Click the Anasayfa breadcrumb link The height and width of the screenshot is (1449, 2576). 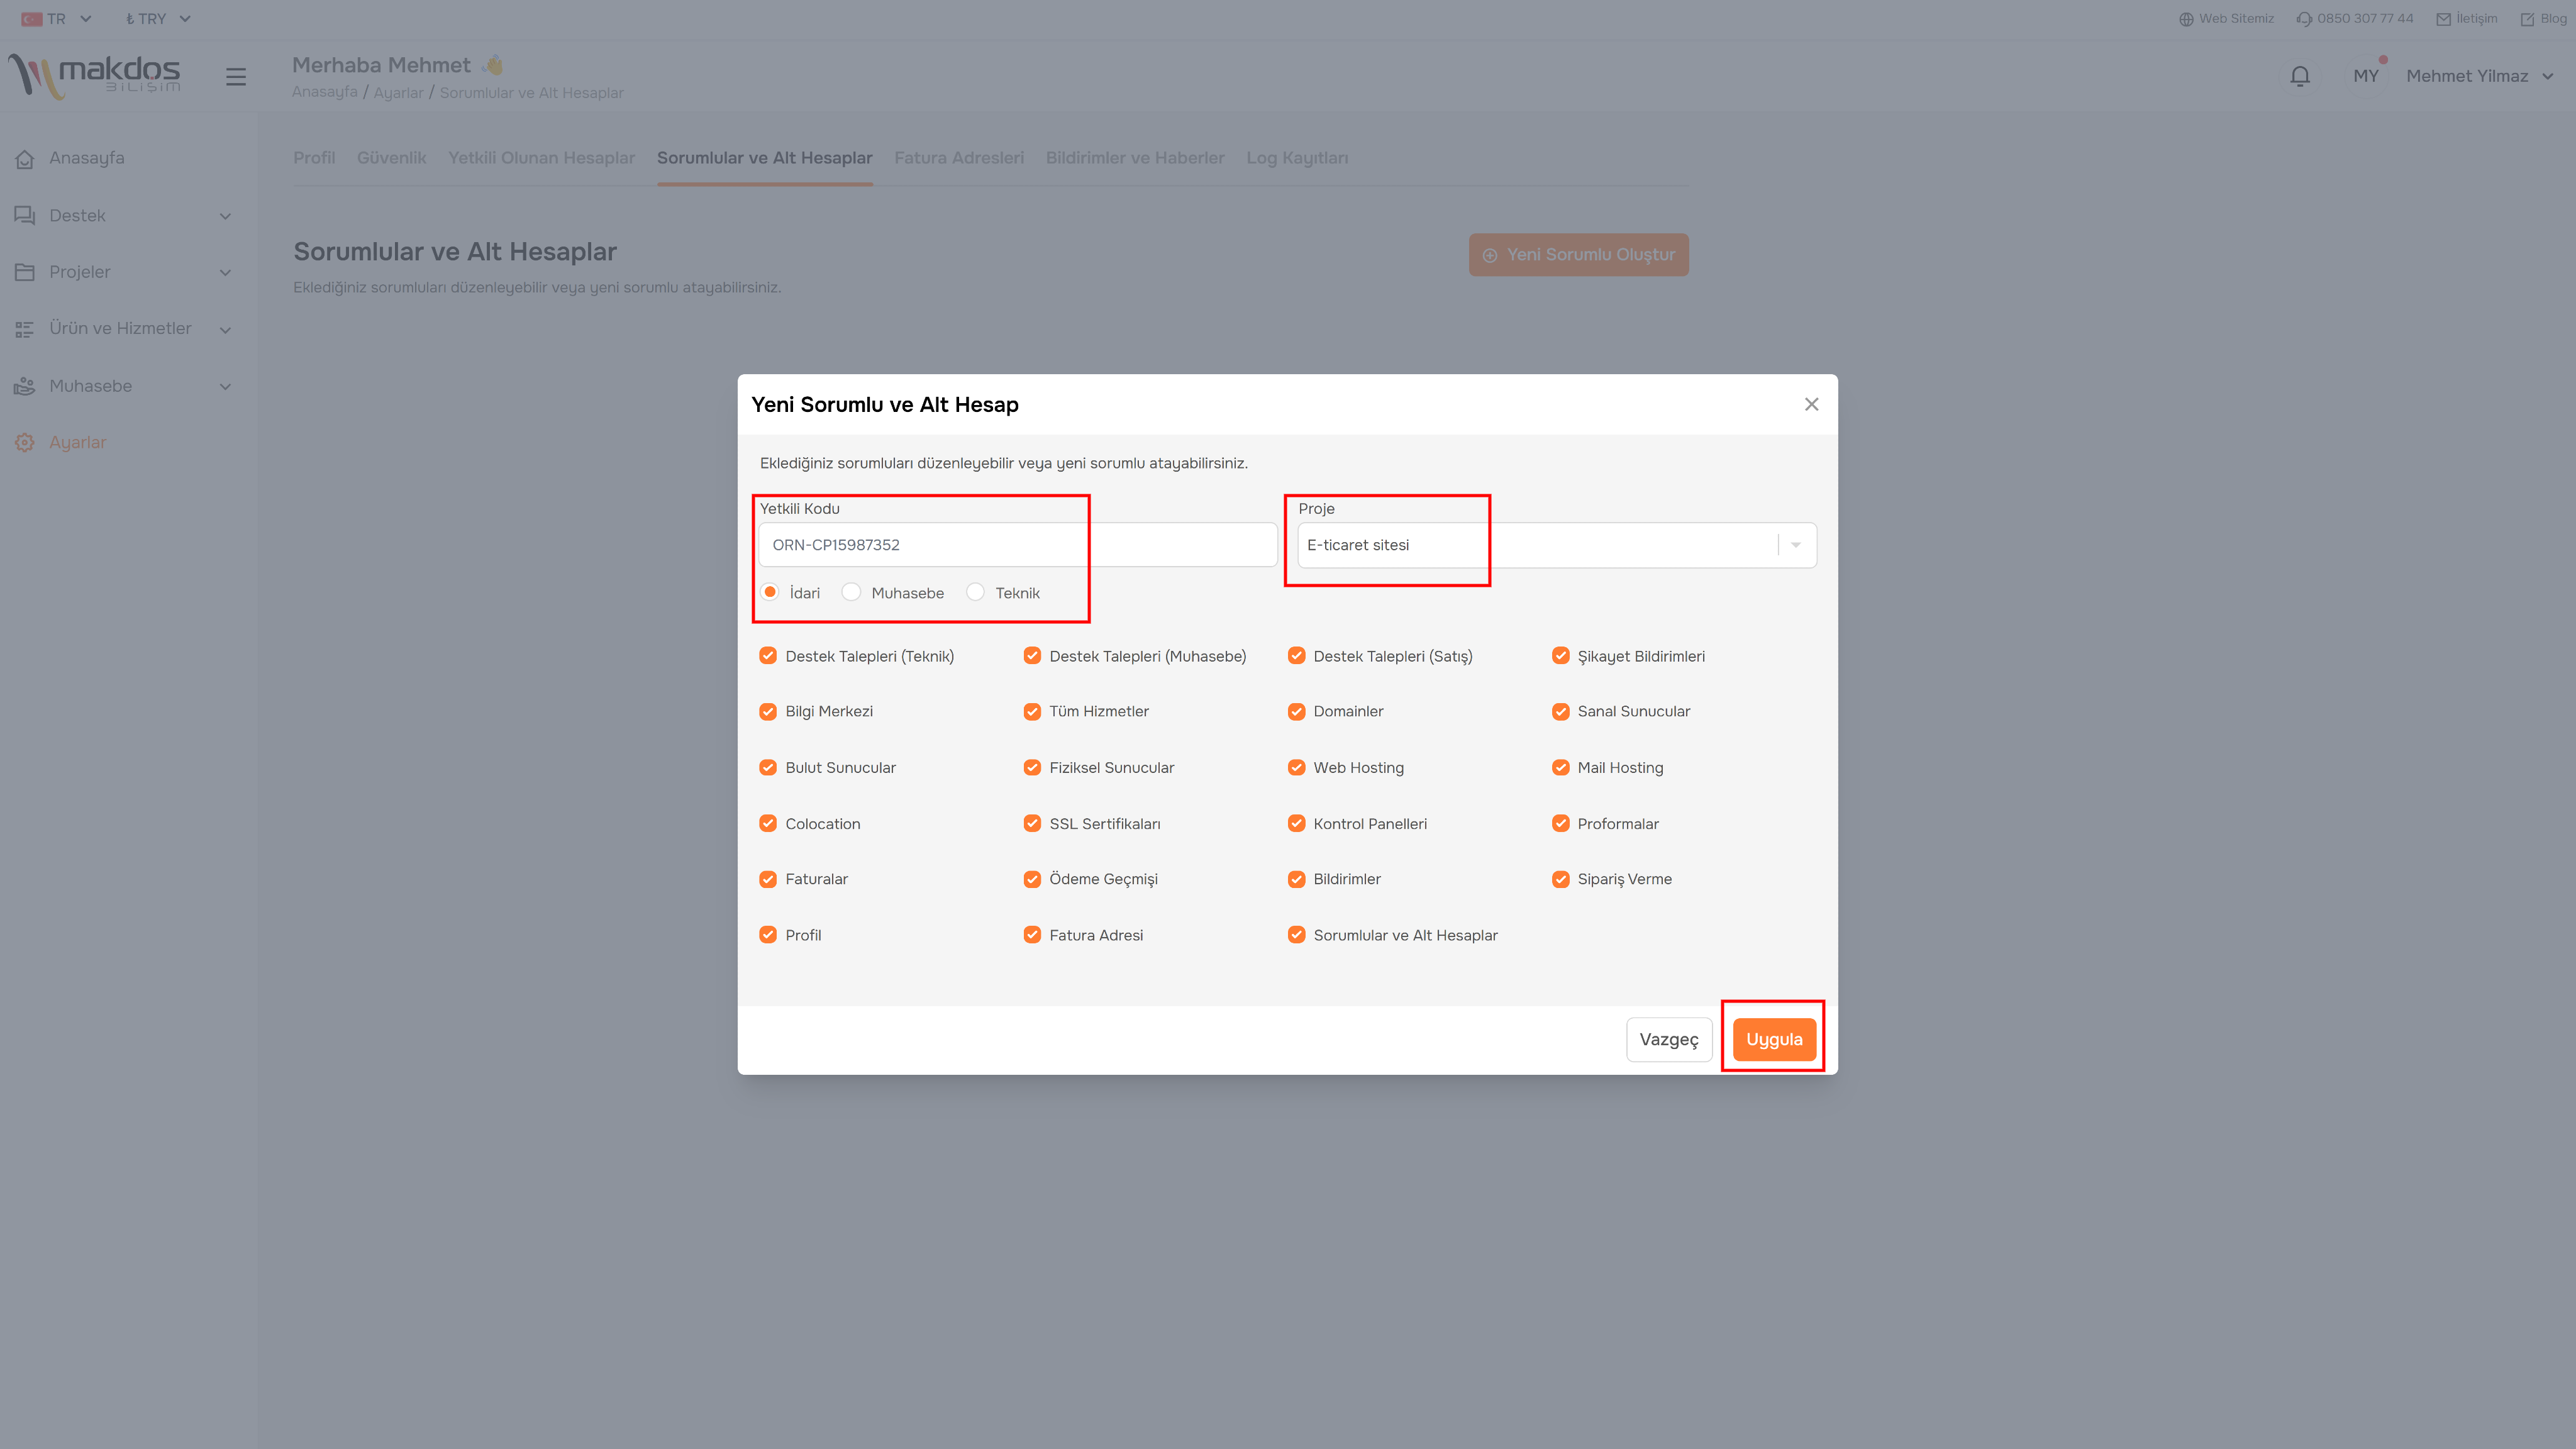click(x=324, y=92)
